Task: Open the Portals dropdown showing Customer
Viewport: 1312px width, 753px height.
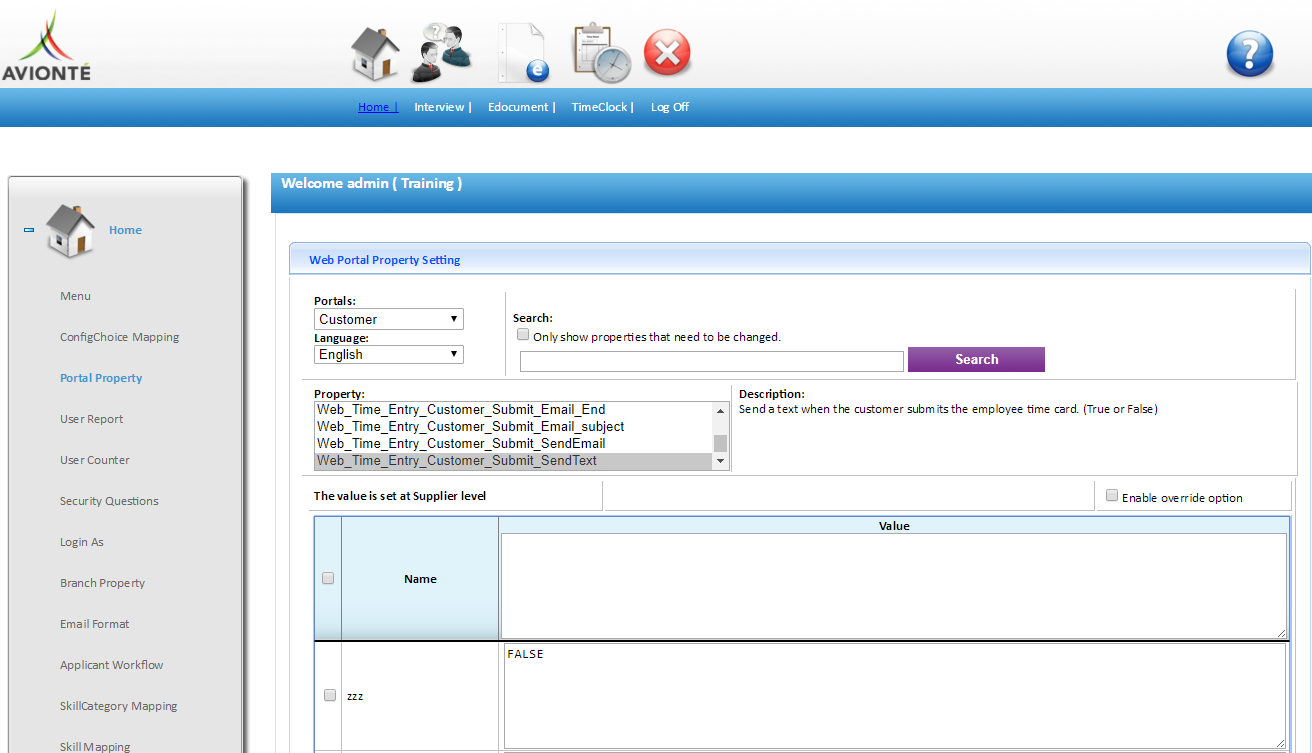Action: pyautogui.click(x=389, y=319)
